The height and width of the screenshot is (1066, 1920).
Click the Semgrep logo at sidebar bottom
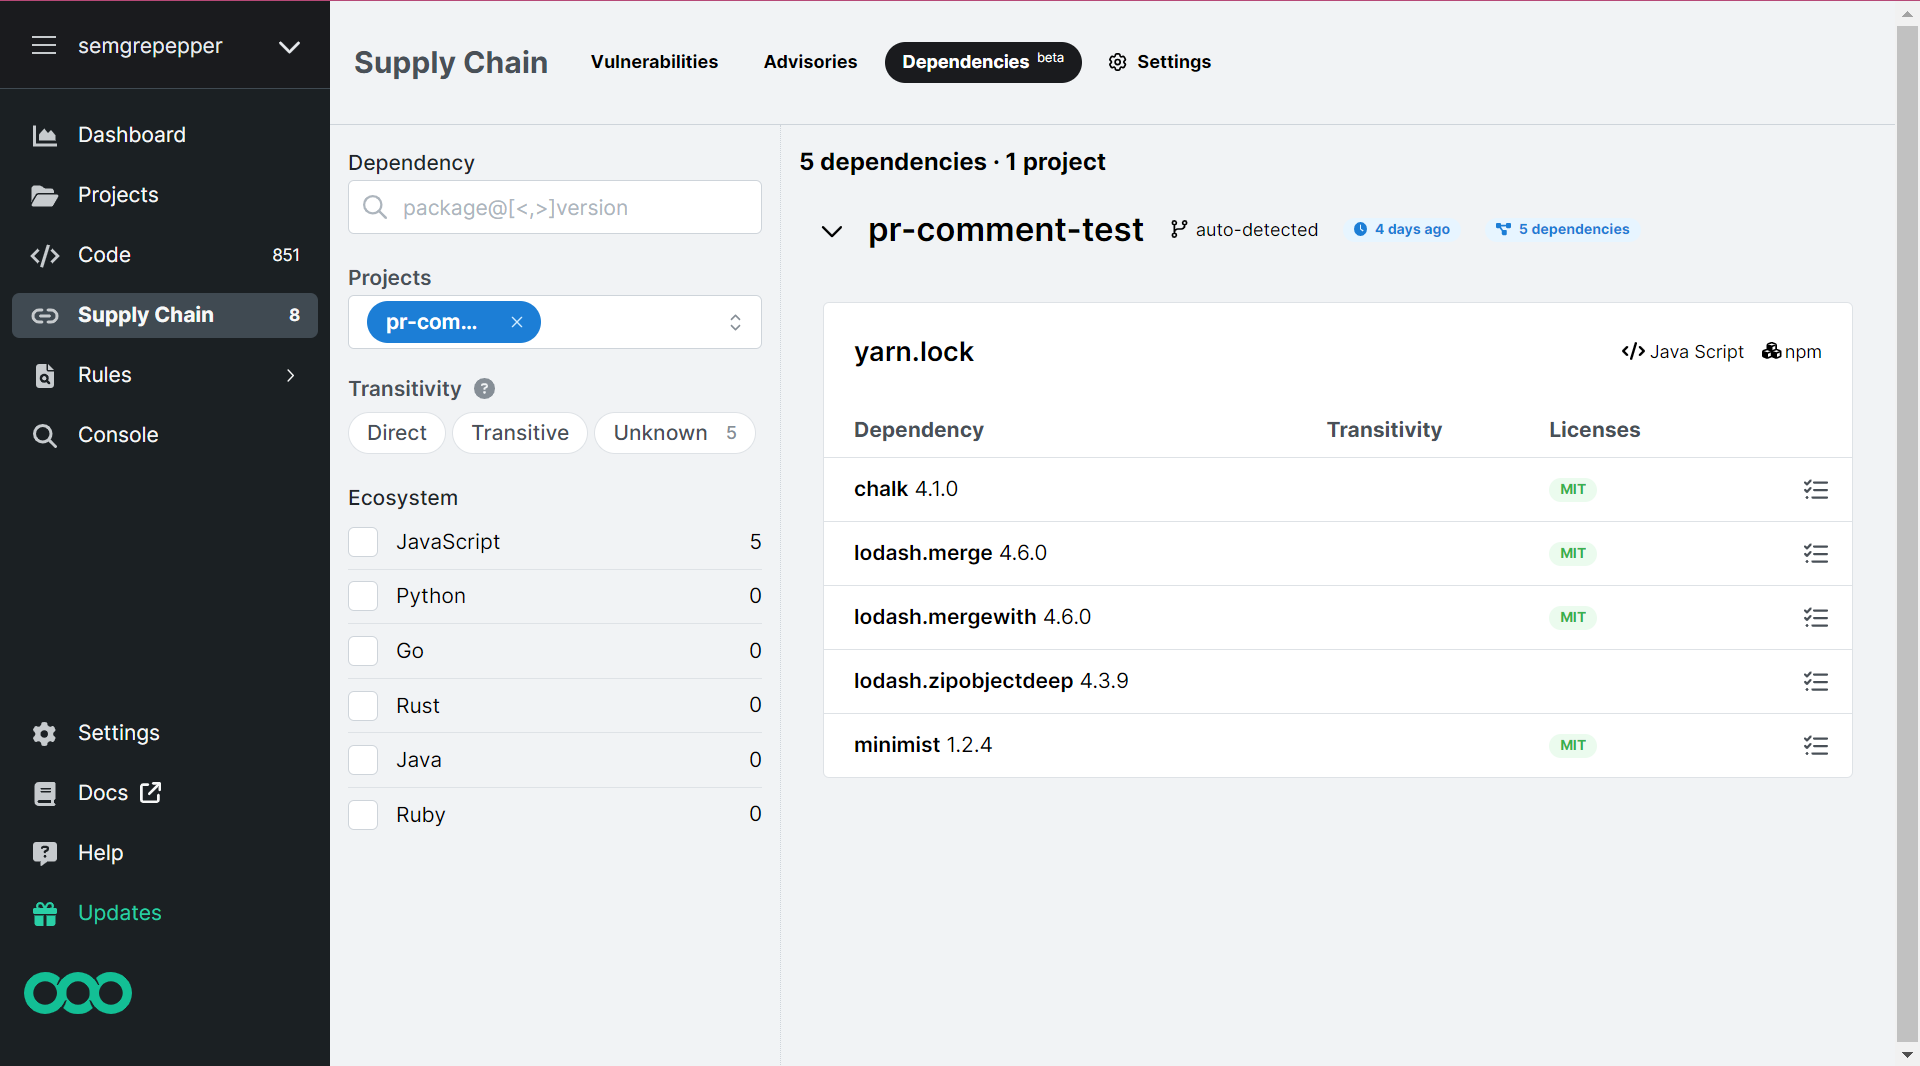pos(77,993)
